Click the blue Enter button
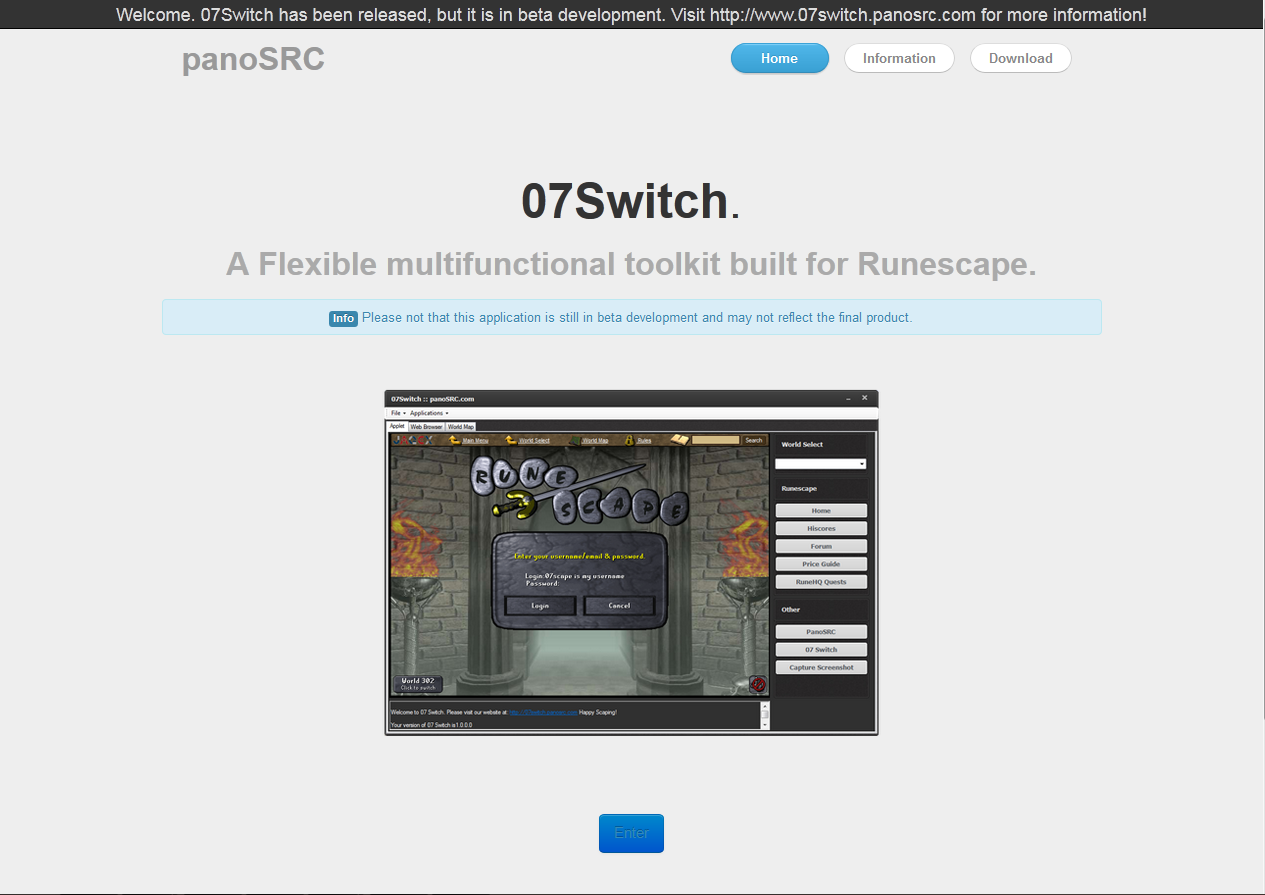The width and height of the screenshot is (1265, 895). coord(631,833)
